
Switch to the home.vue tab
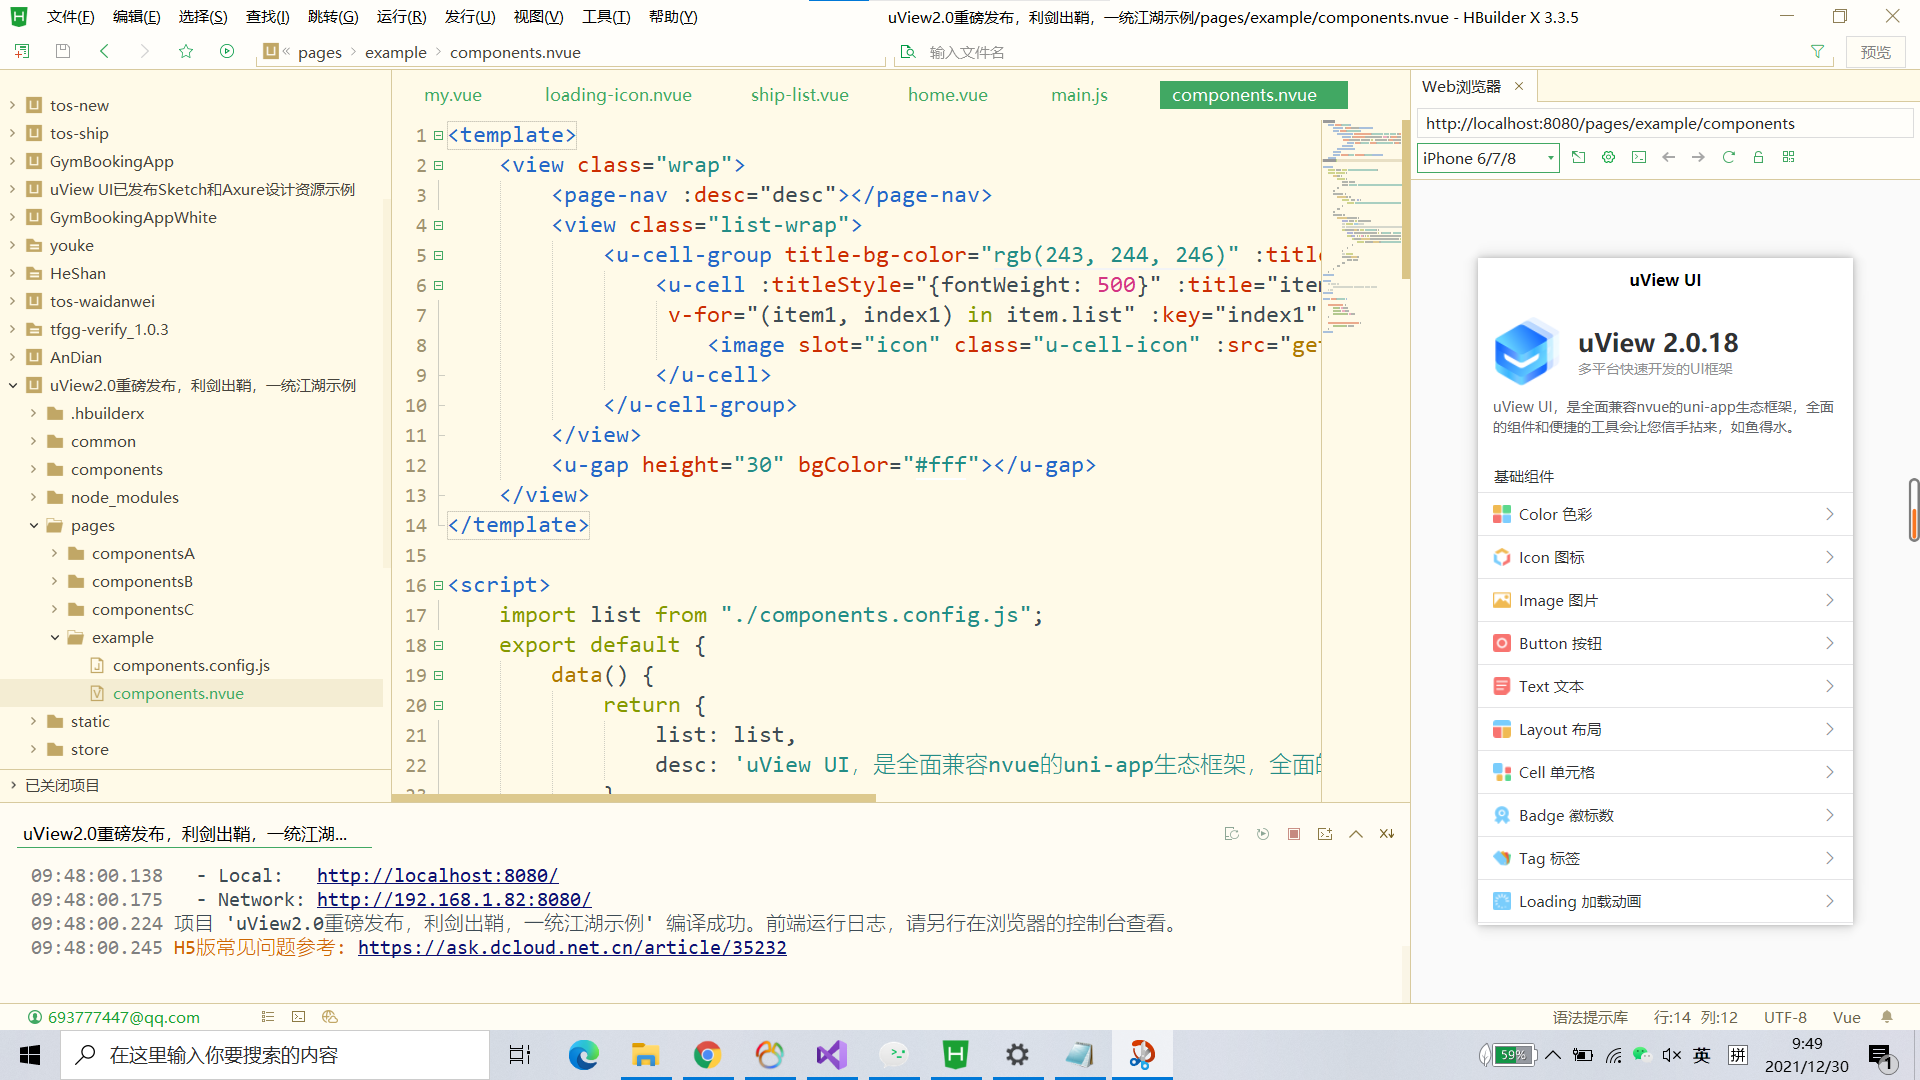tap(947, 95)
